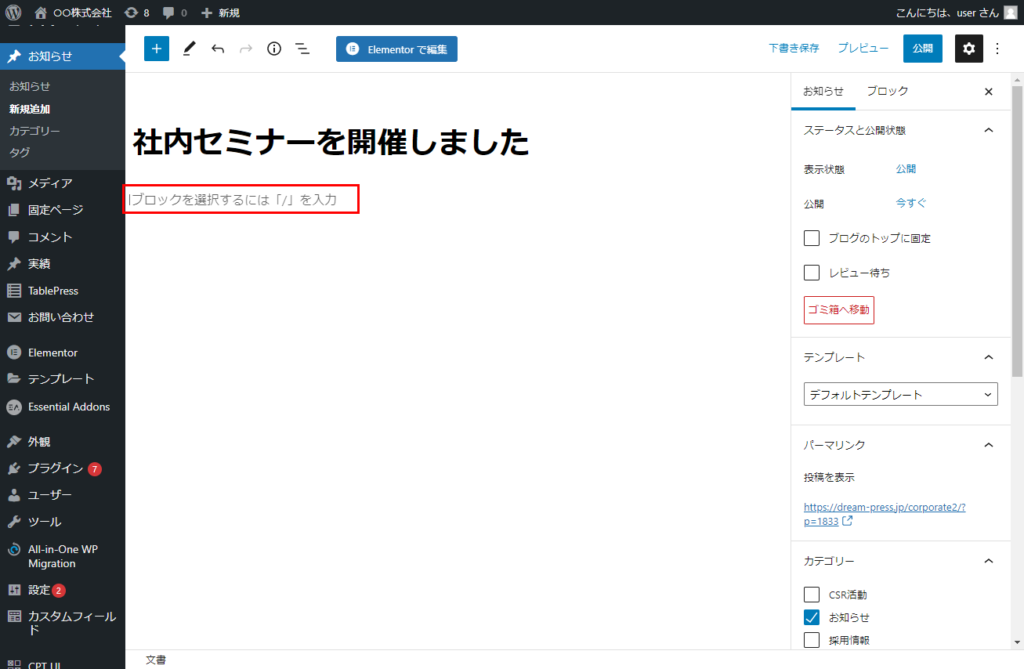Click the WordPress logo in admin bar
Viewport: 1024px width, 669px height.
(x=14, y=12)
